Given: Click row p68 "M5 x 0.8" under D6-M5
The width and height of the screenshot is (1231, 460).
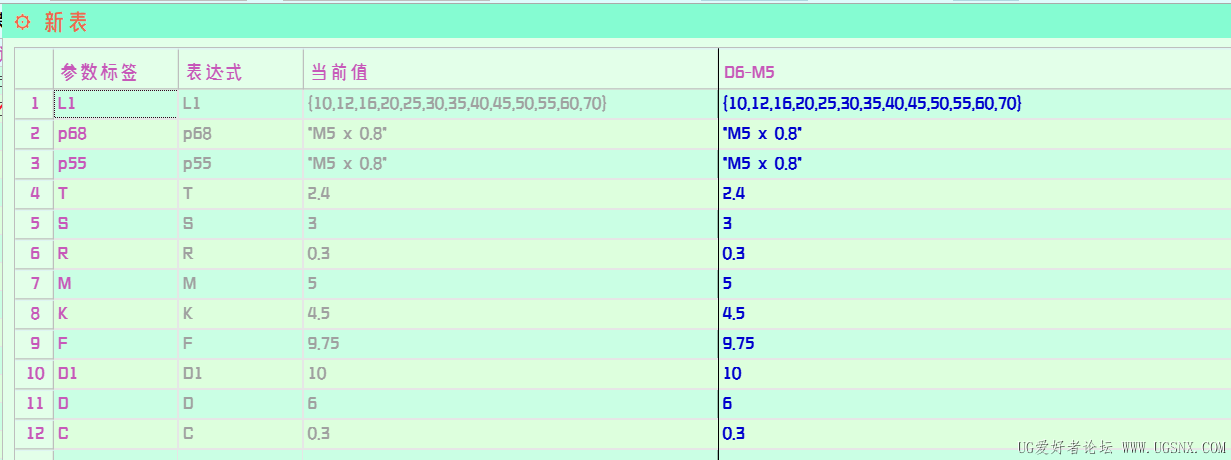Looking at the screenshot, I should point(975,134).
